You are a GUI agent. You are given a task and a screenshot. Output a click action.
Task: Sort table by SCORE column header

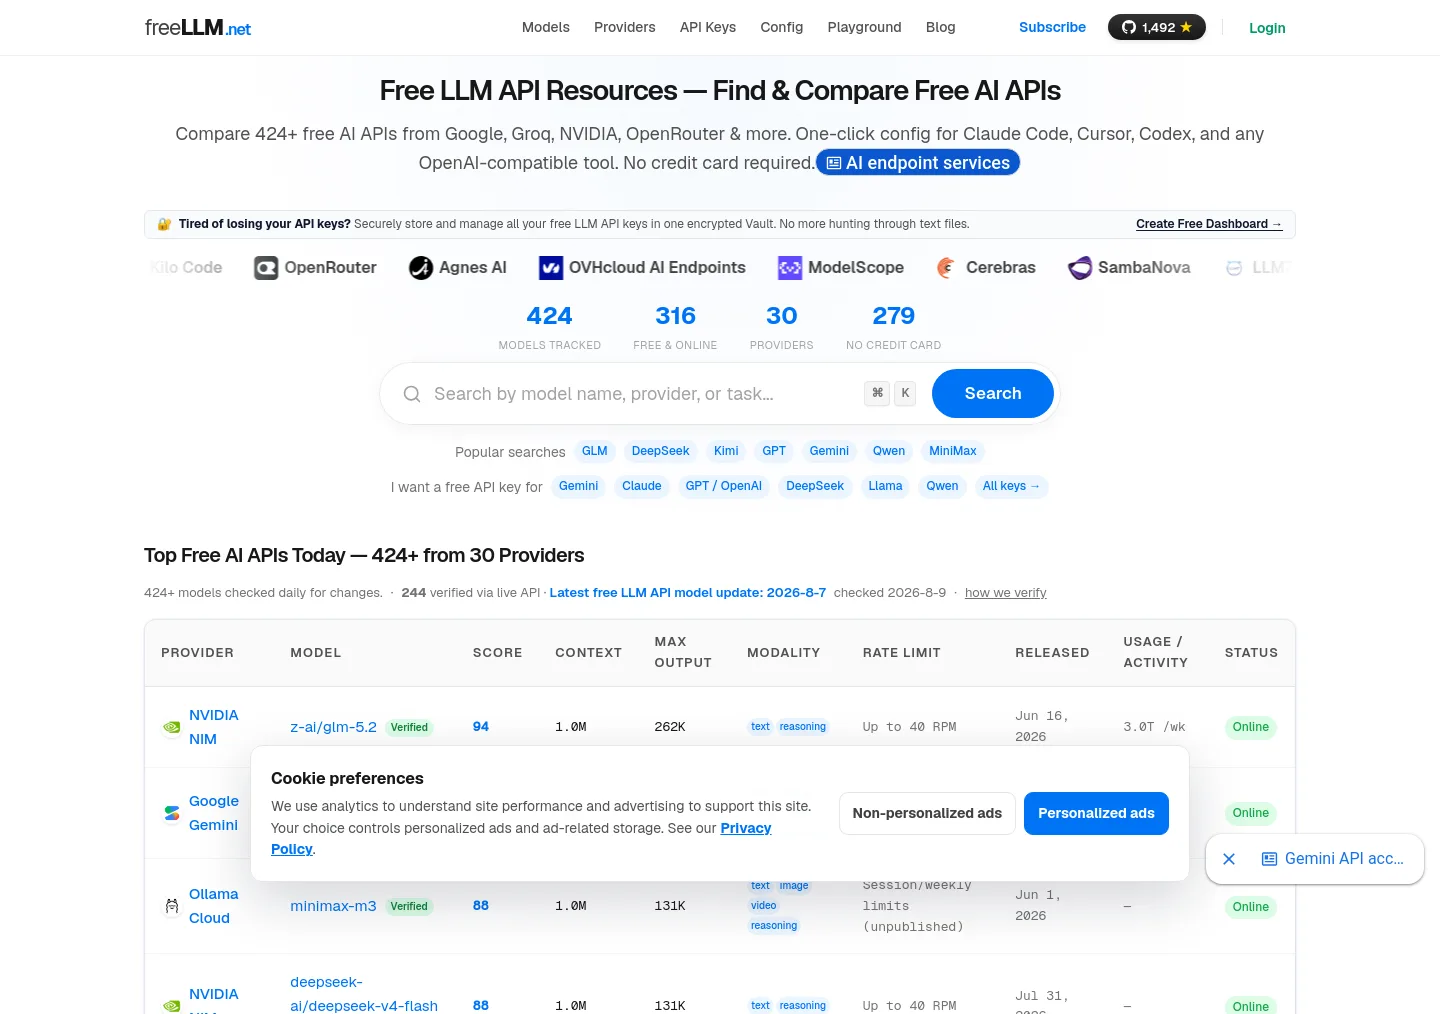(x=498, y=652)
